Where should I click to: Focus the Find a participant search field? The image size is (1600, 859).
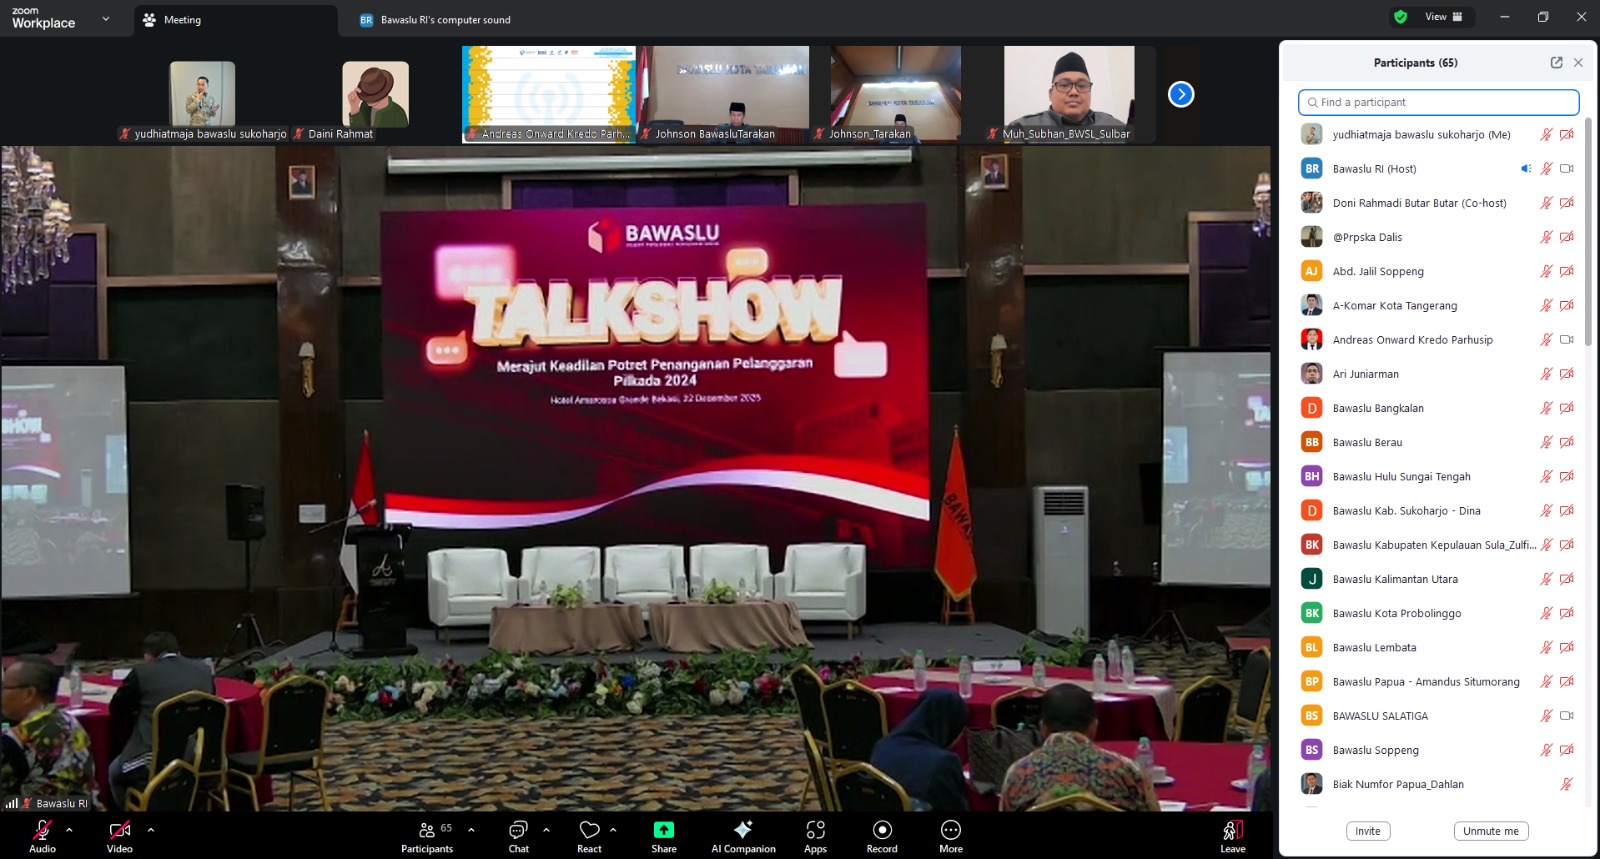point(1439,102)
